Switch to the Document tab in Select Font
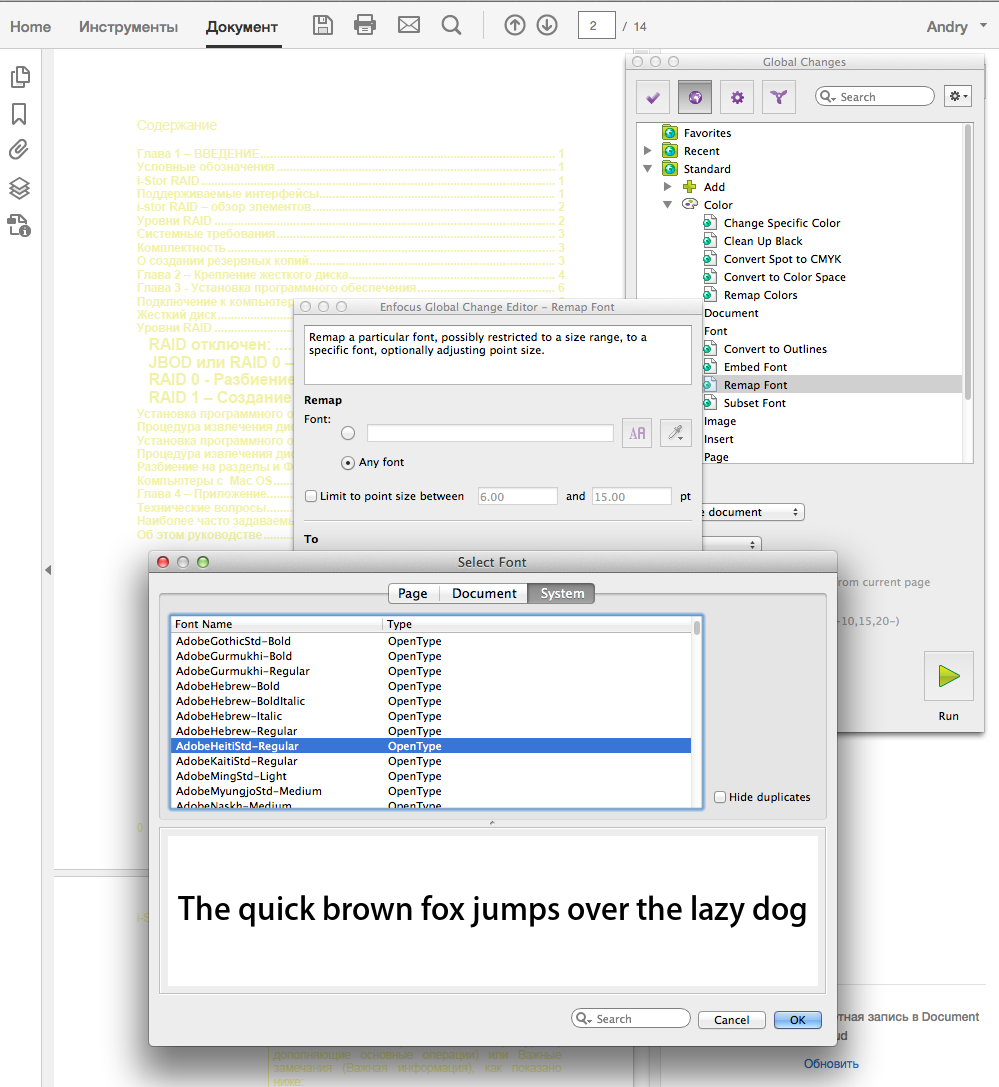Image resolution: width=999 pixels, height=1087 pixels. 484,593
